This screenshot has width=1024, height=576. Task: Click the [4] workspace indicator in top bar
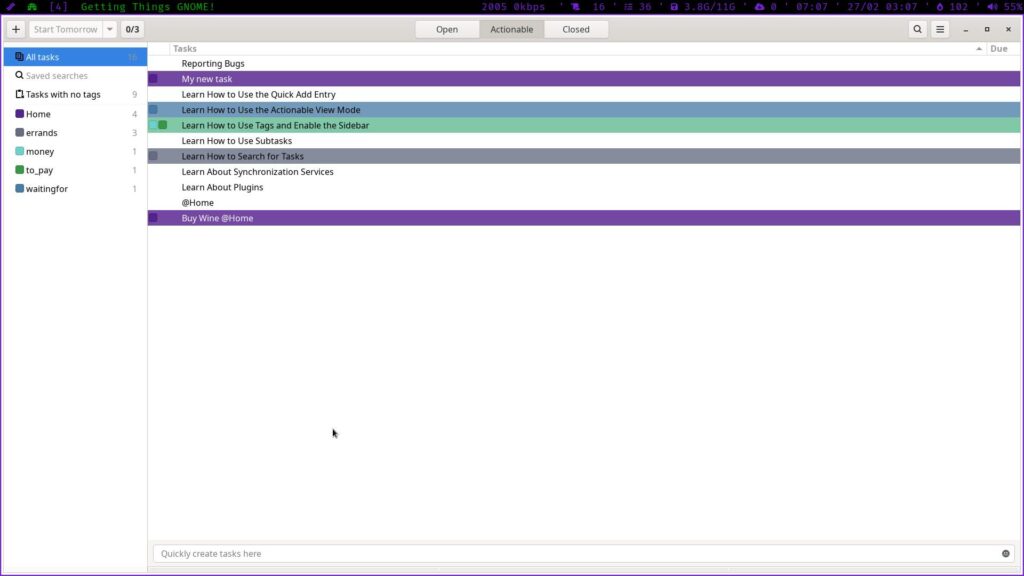pos(58,7)
